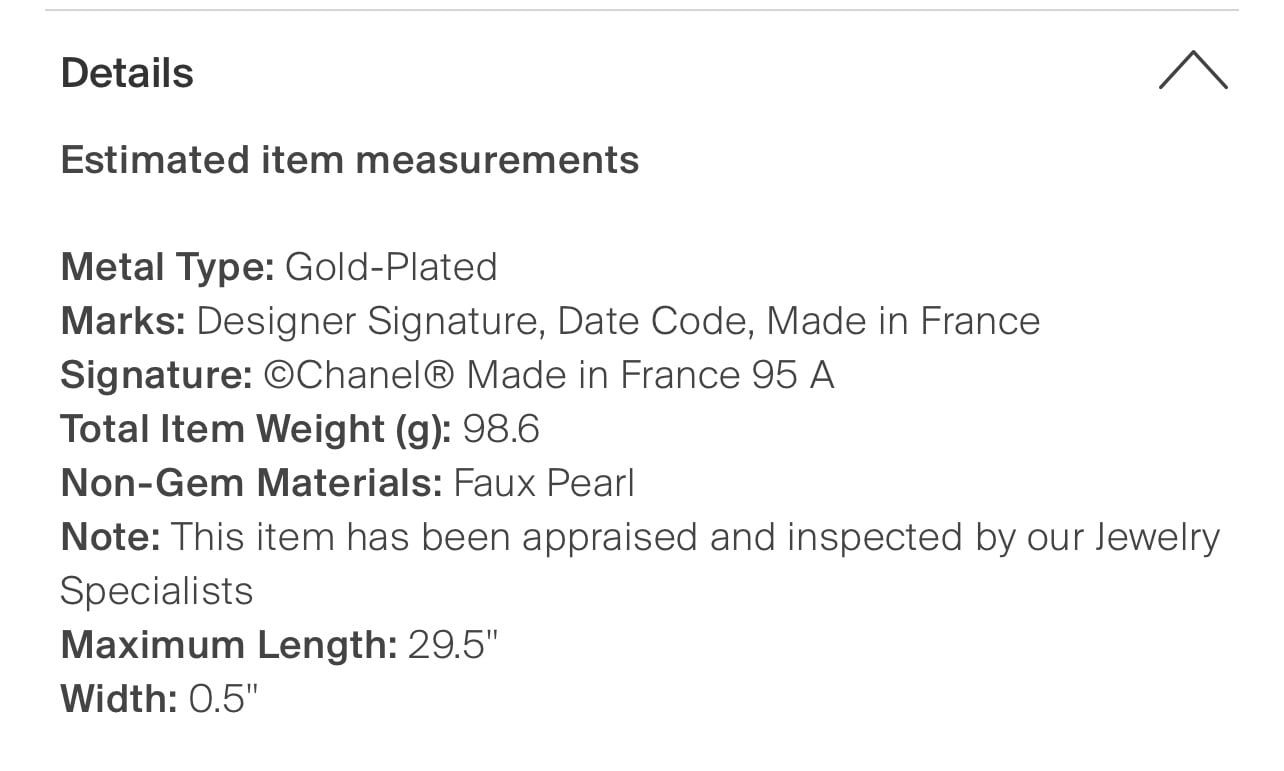Select the 29.5" length value

(x=453, y=645)
